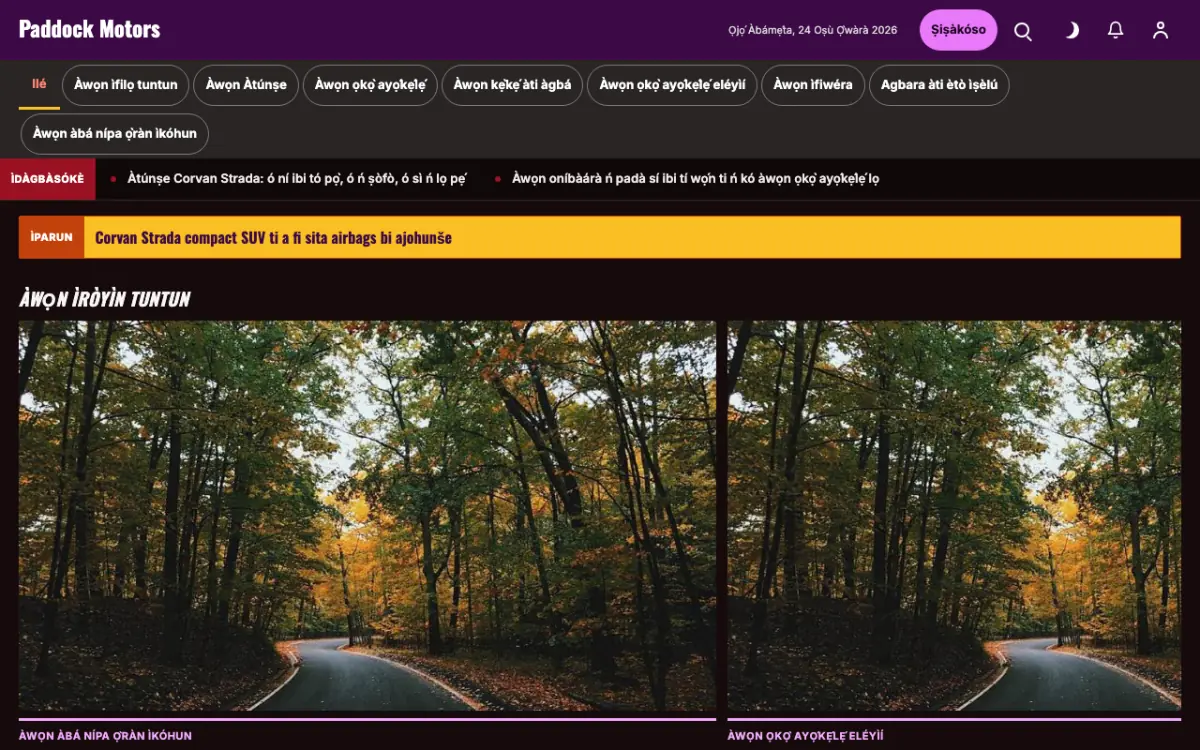Open Àwọn ìfilọ̀ tuntun tab
This screenshot has height=750, width=1200.
pyautogui.click(x=126, y=85)
